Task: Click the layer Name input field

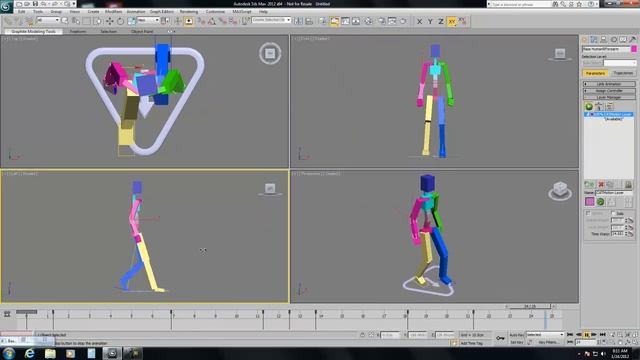Action: point(614,193)
